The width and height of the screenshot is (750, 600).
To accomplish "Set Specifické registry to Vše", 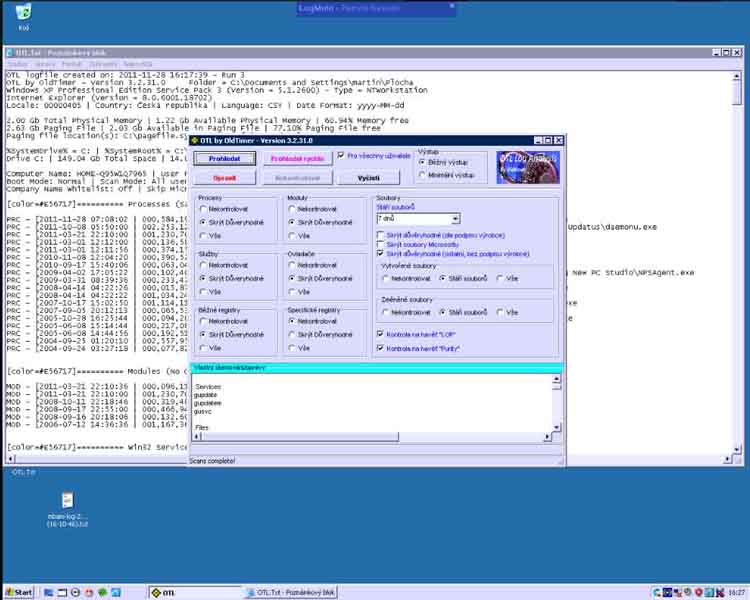I will pos(292,348).
